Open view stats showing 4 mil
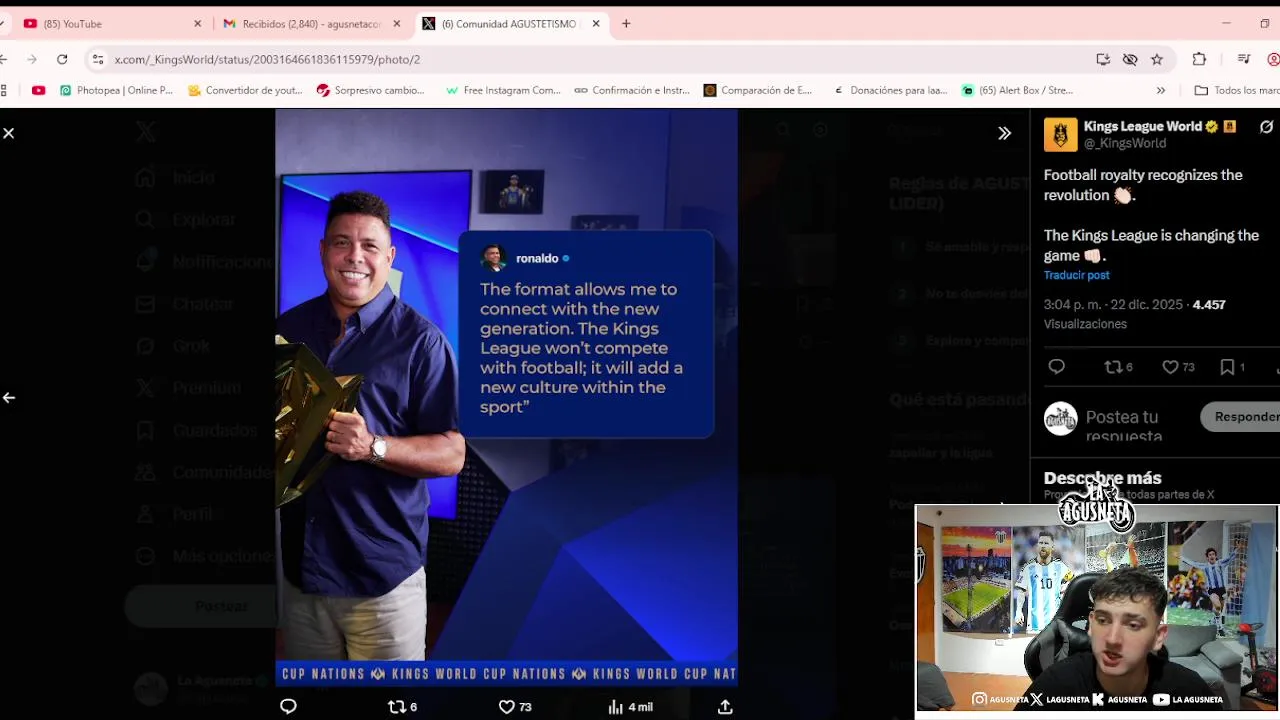 630,707
